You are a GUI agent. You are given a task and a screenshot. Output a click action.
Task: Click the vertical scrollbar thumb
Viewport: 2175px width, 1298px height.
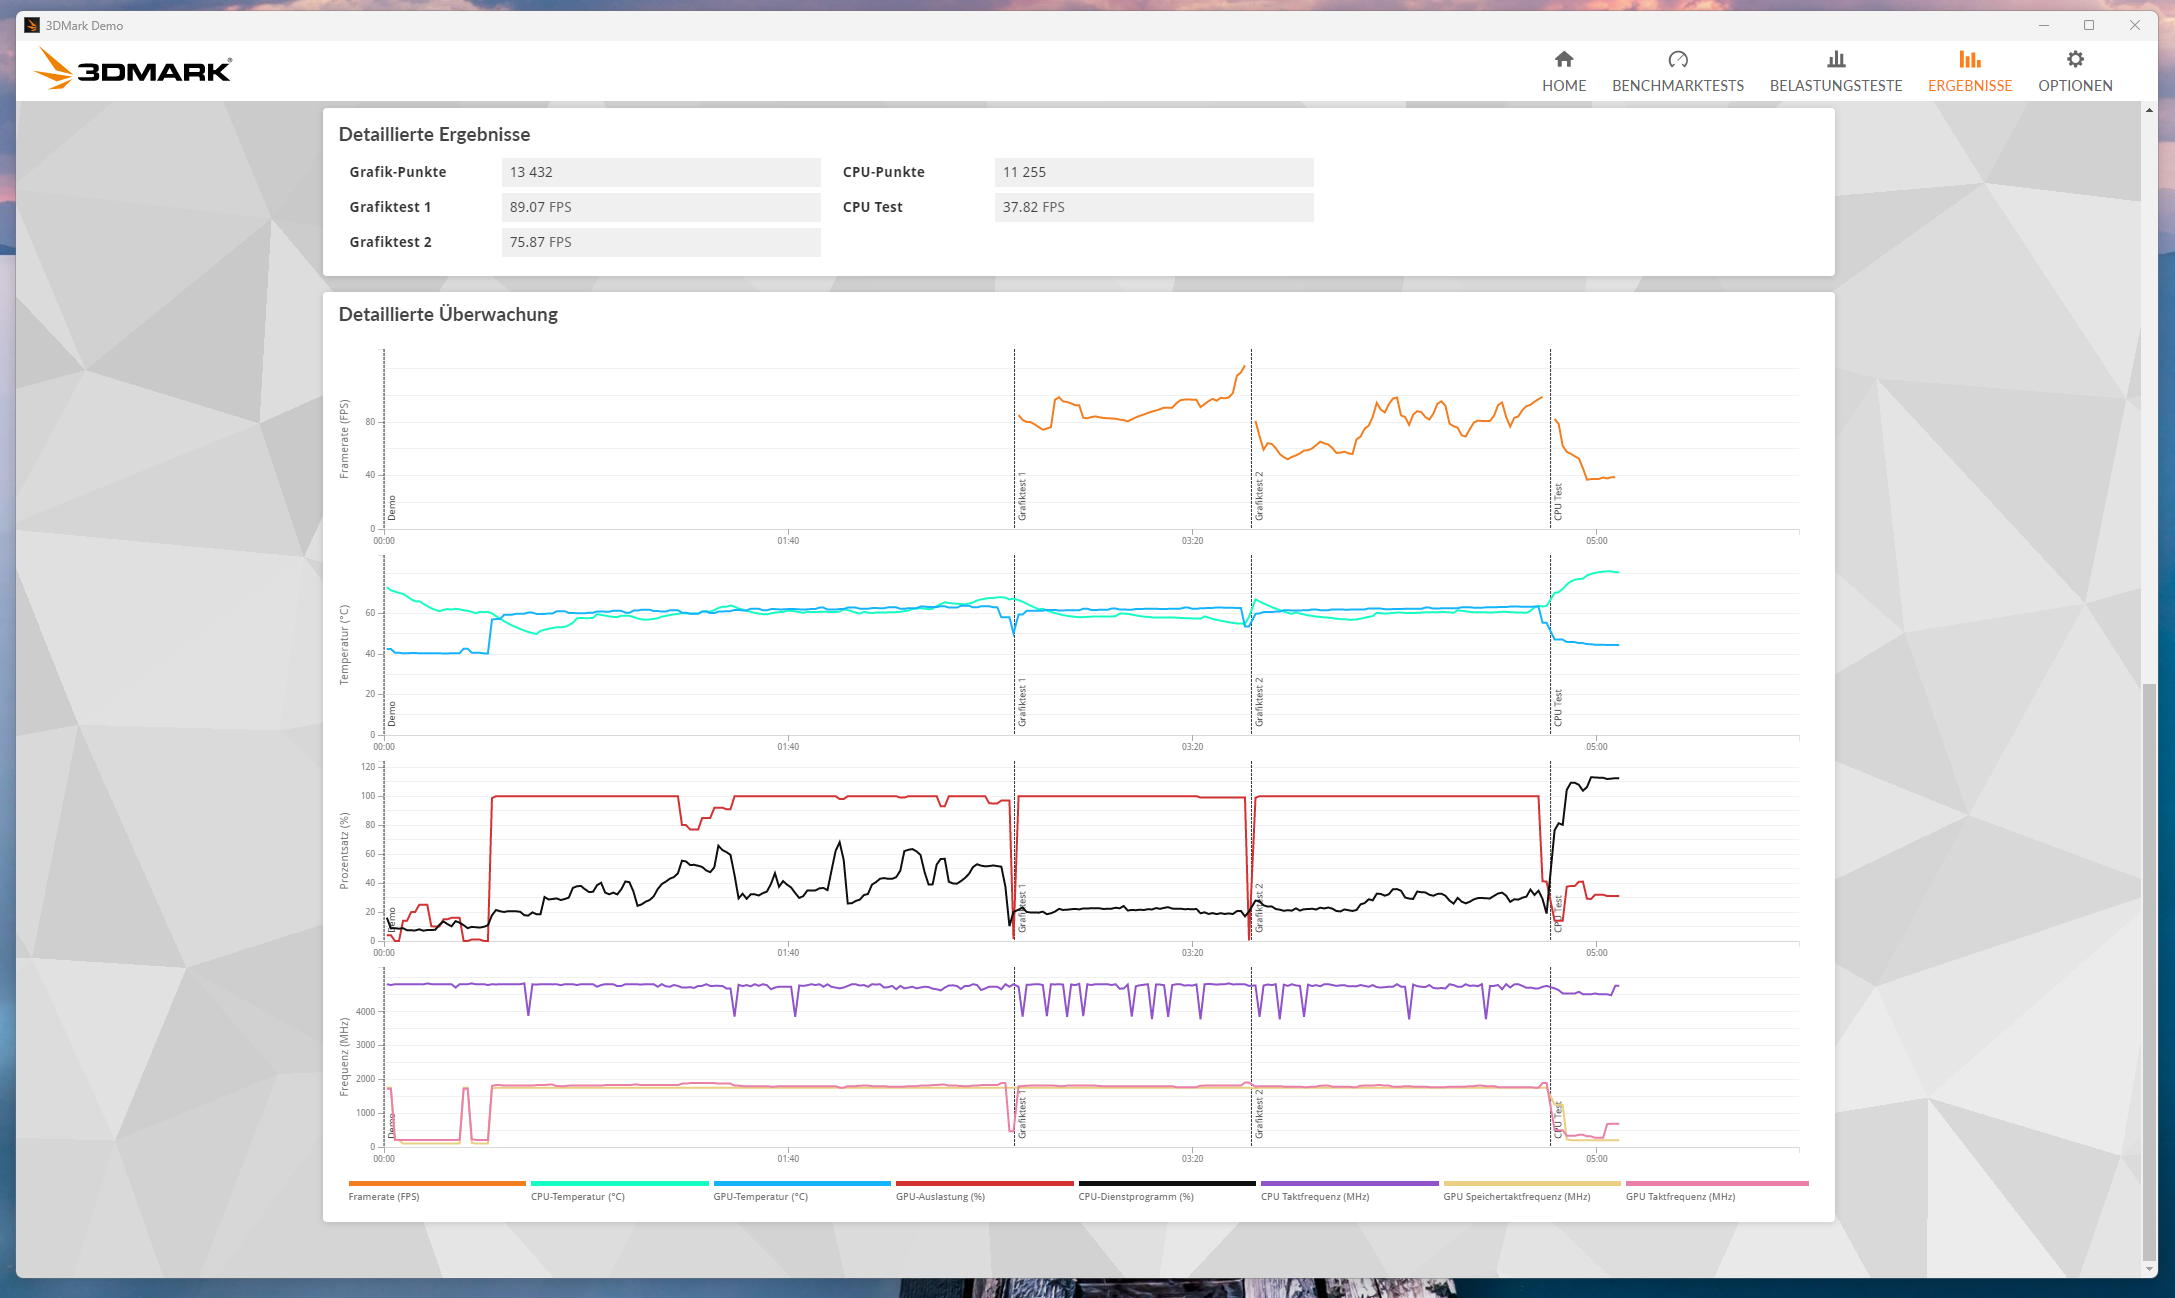click(x=2149, y=970)
